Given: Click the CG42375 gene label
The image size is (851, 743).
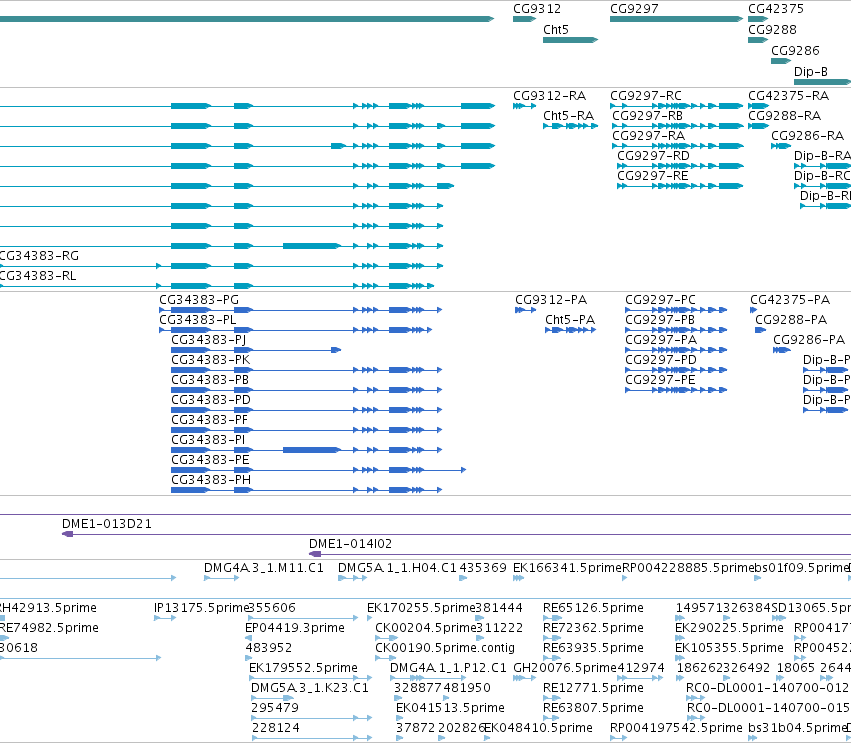Looking at the screenshot, I should (x=776, y=9).
